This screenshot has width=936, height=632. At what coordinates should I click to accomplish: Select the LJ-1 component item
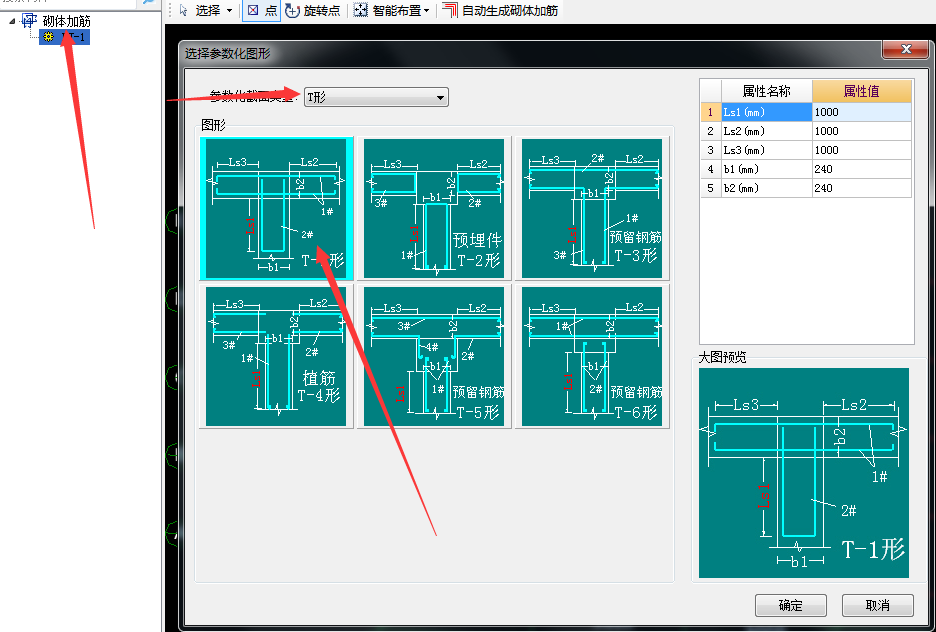[x=64, y=37]
